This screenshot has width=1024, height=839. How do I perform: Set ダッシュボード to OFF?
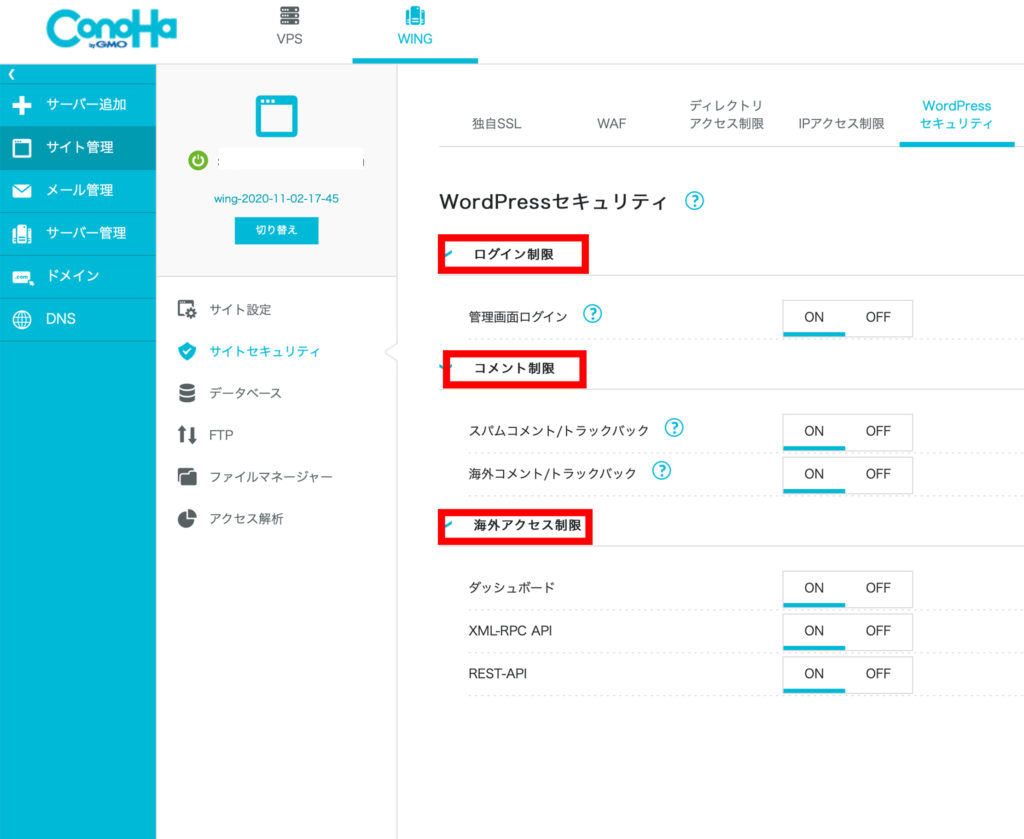(x=878, y=588)
